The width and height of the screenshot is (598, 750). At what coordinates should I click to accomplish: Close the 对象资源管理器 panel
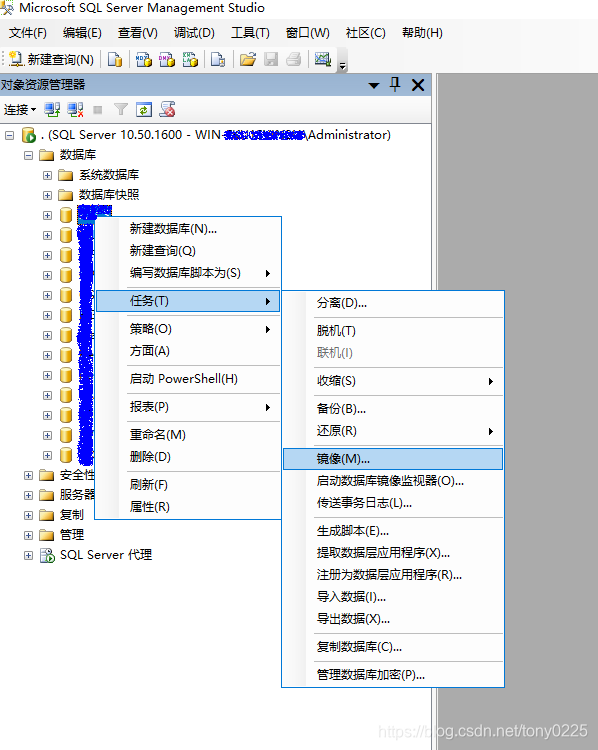[418, 85]
